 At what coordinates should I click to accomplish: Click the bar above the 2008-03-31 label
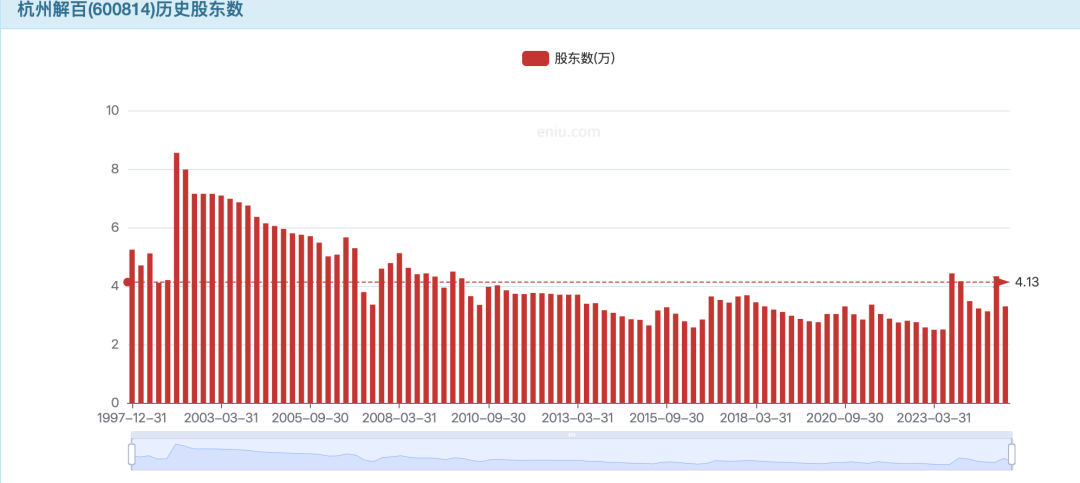tap(399, 328)
